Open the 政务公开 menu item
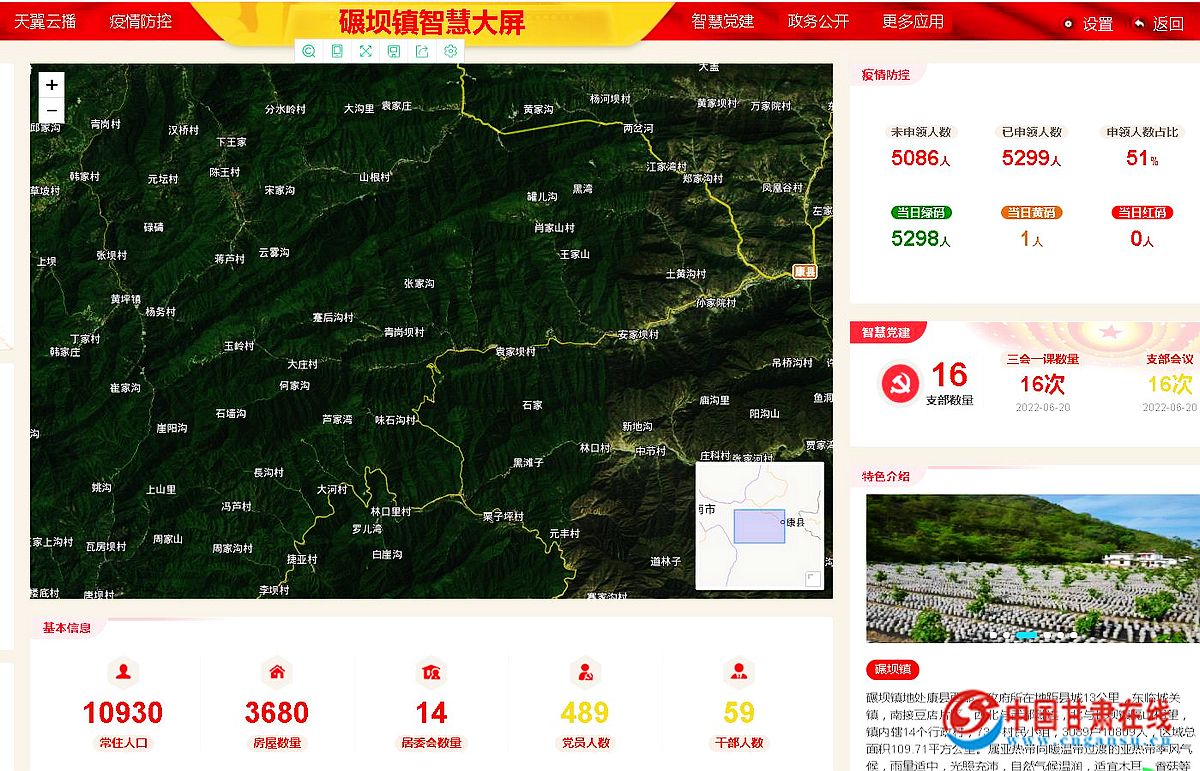This screenshot has height=771, width=1200. pyautogui.click(x=818, y=21)
